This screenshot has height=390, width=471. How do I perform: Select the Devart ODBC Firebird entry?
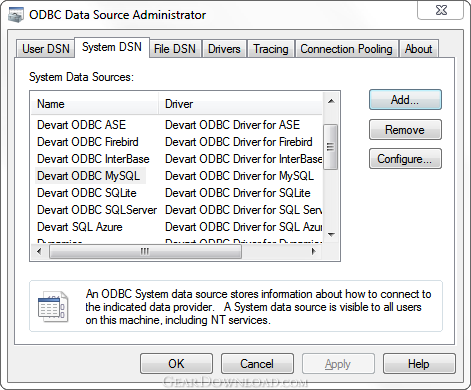point(88,142)
